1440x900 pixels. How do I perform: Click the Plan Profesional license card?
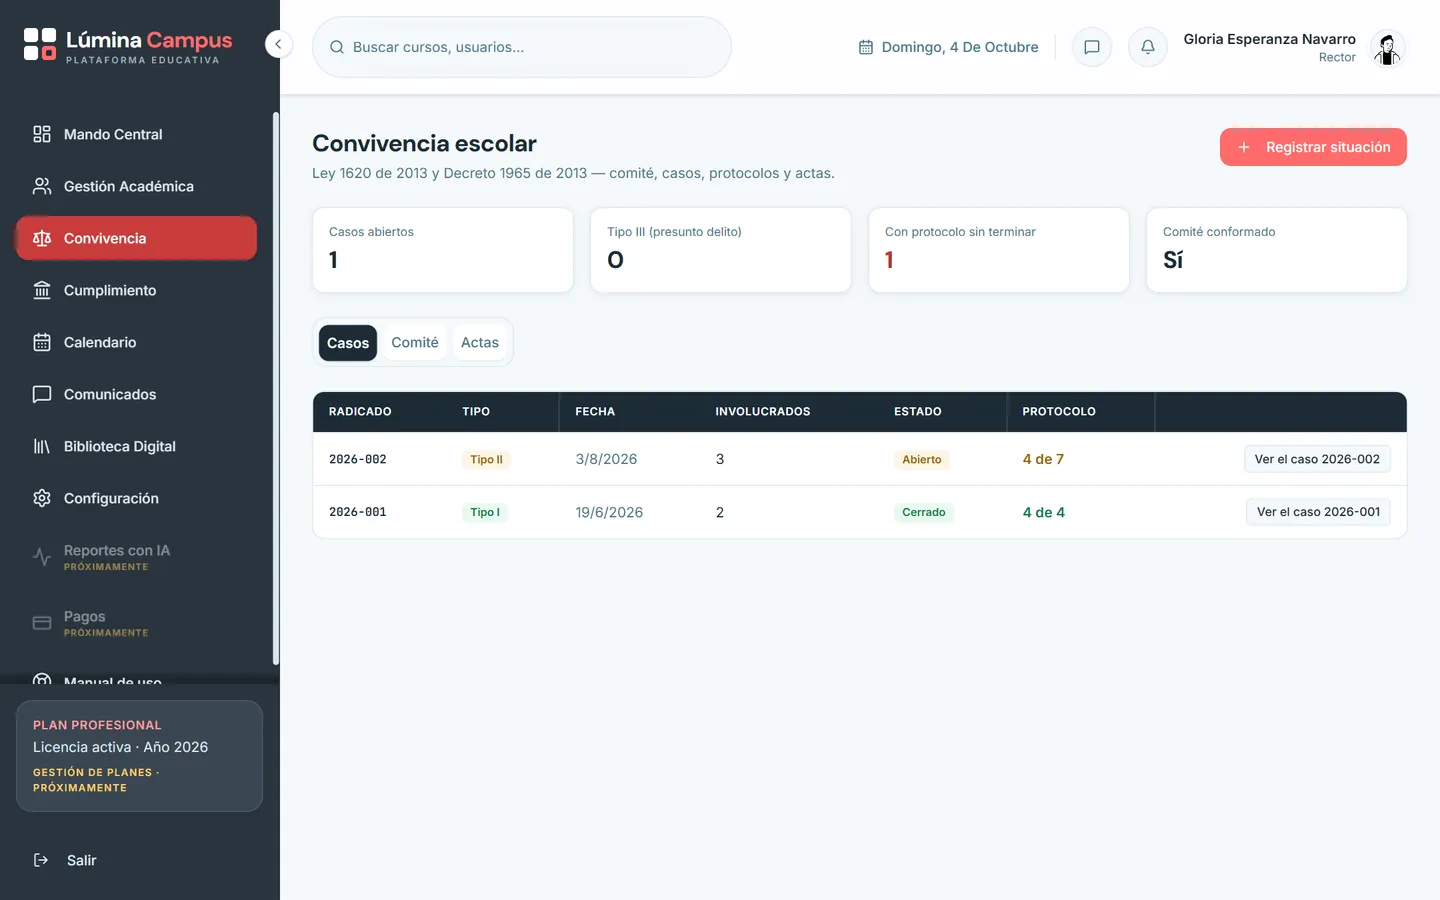pos(139,756)
